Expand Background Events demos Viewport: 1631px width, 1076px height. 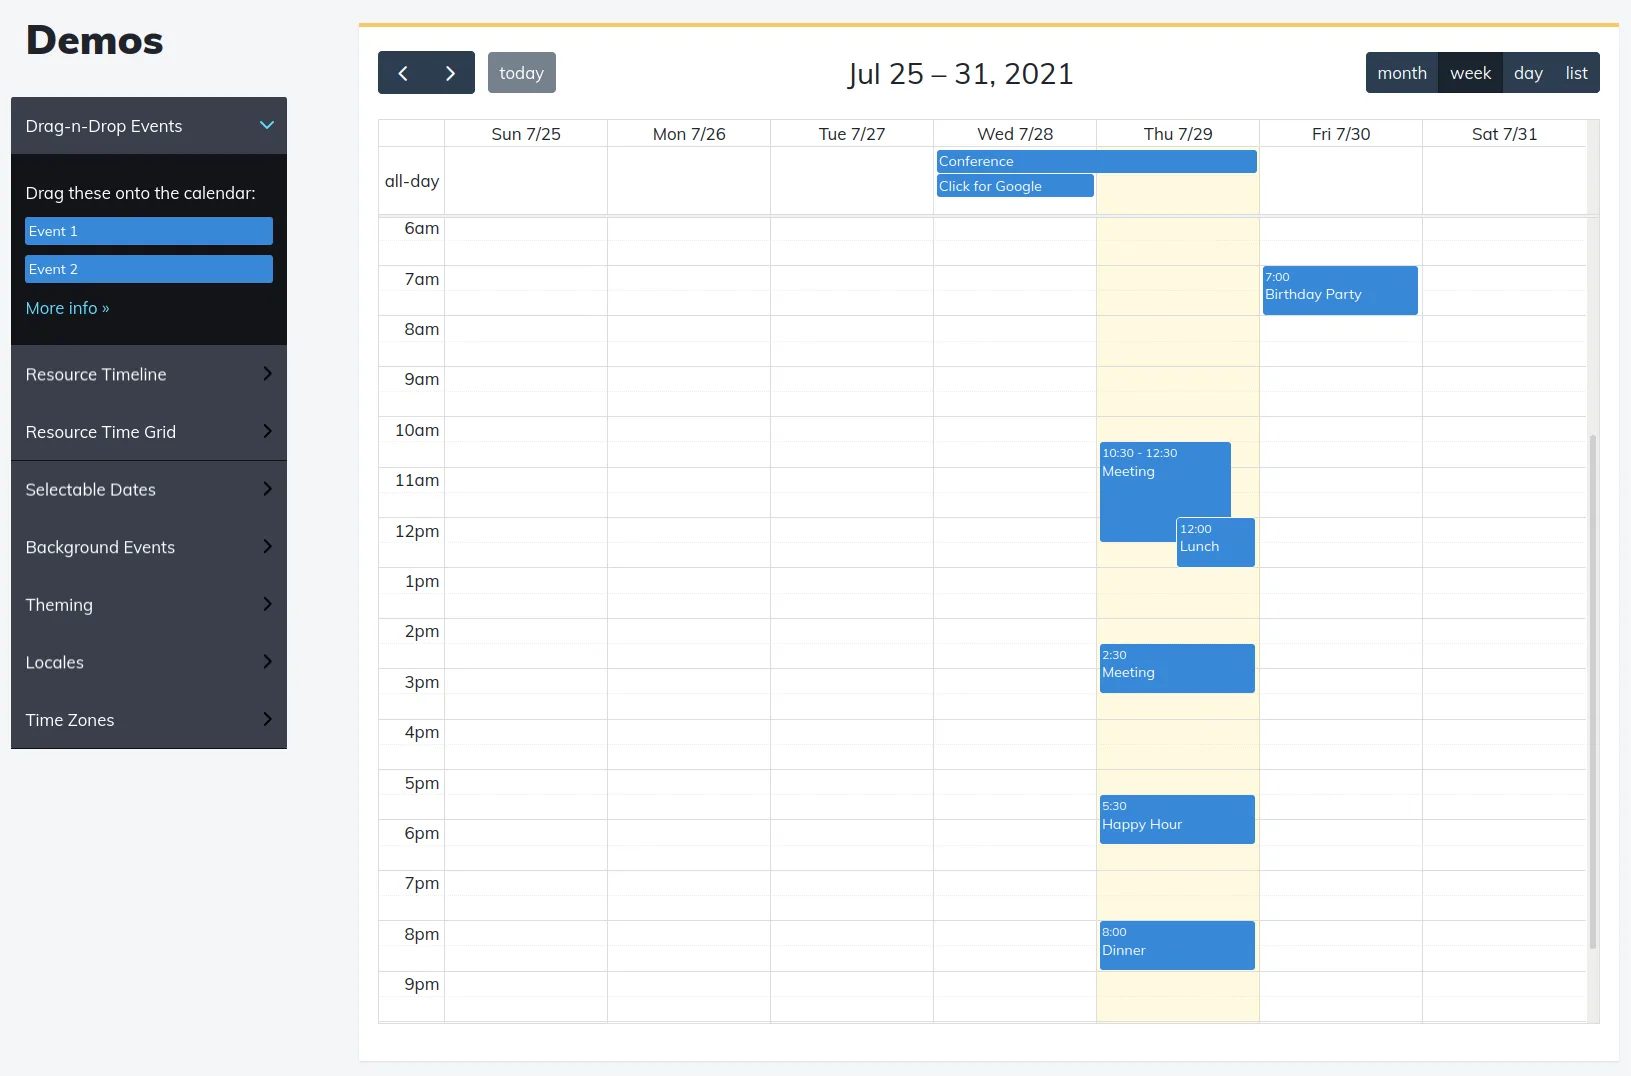point(149,547)
